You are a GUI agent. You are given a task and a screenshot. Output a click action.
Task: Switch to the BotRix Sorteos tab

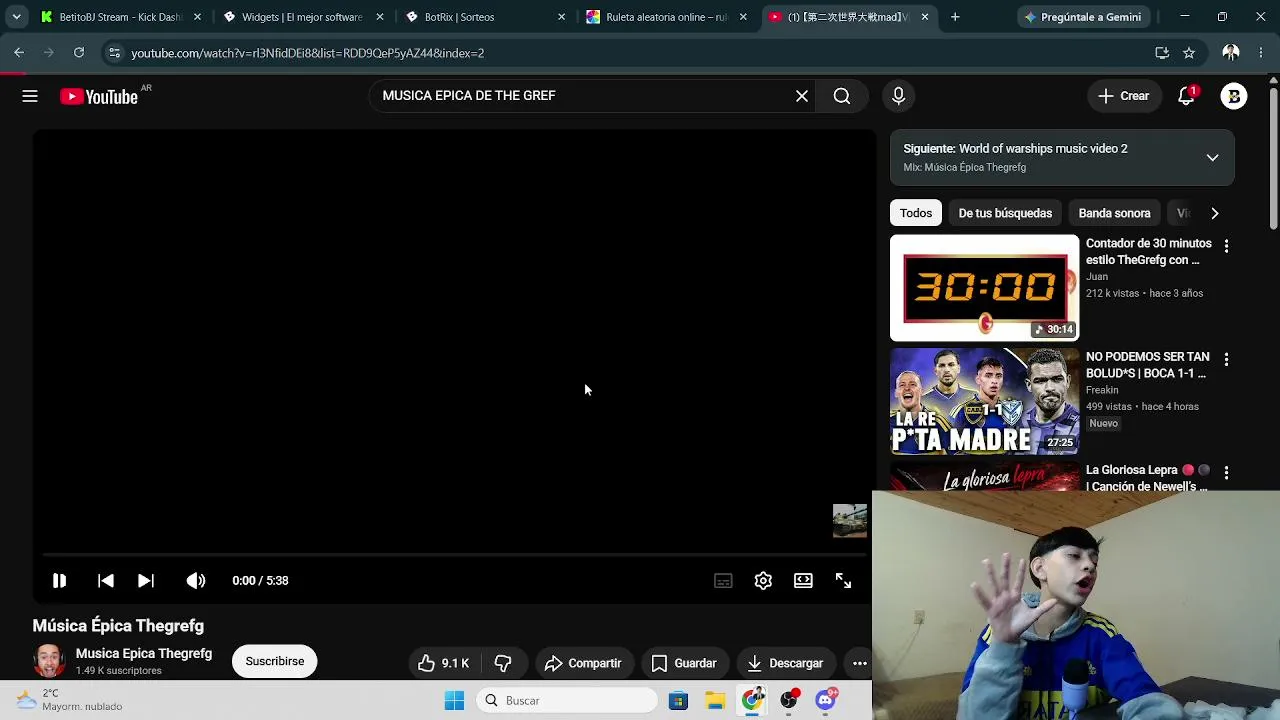coord(485,17)
